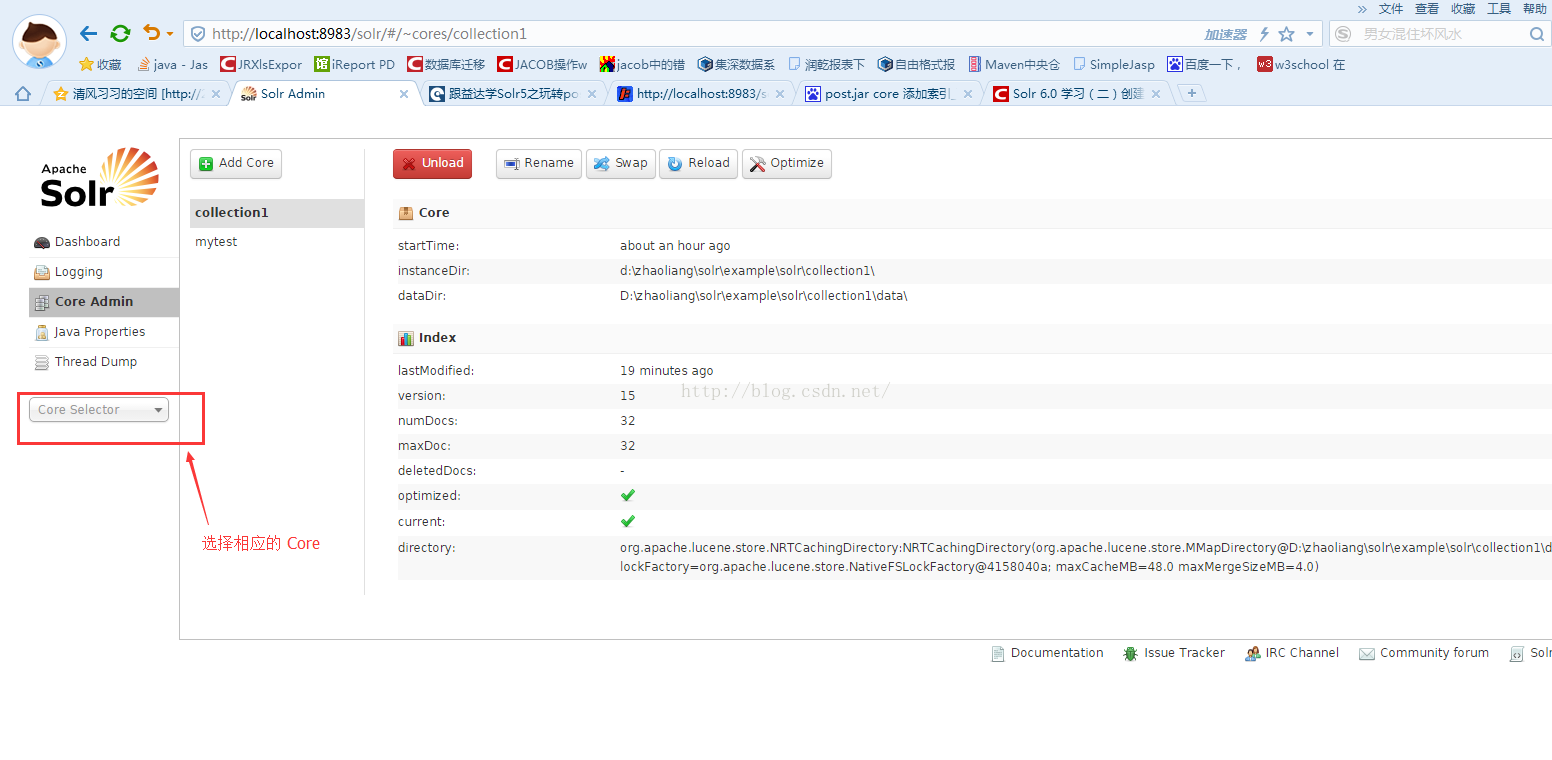This screenshot has width=1552, height=760.
Task: Click the lightning bolt accelerator icon
Action: tap(1265, 34)
